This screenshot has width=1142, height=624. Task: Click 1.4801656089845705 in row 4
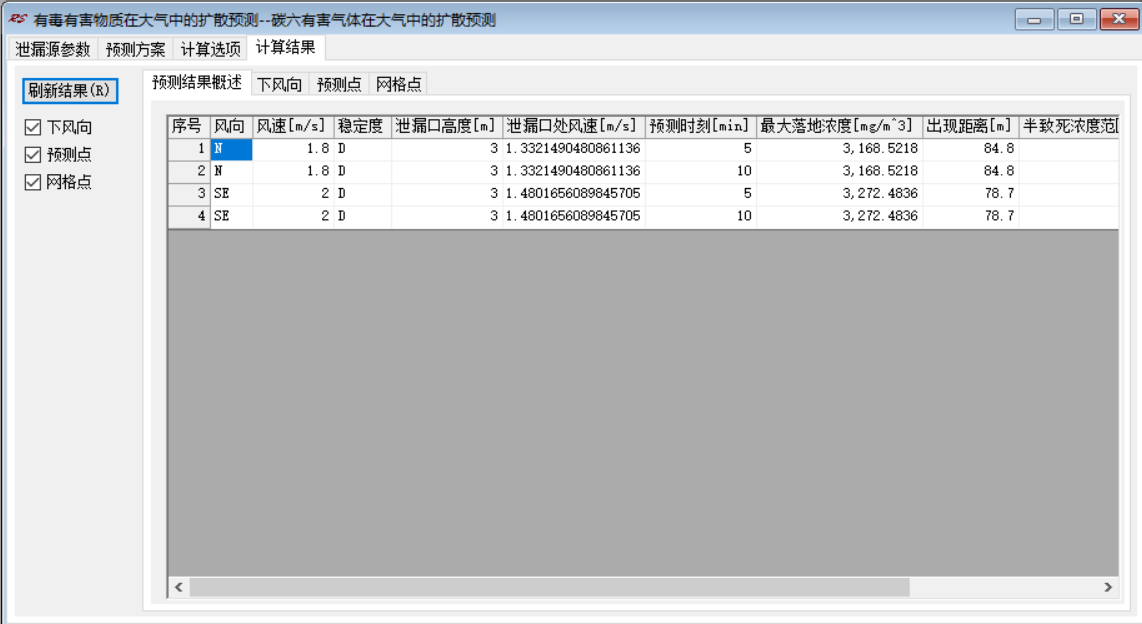[x=573, y=216]
